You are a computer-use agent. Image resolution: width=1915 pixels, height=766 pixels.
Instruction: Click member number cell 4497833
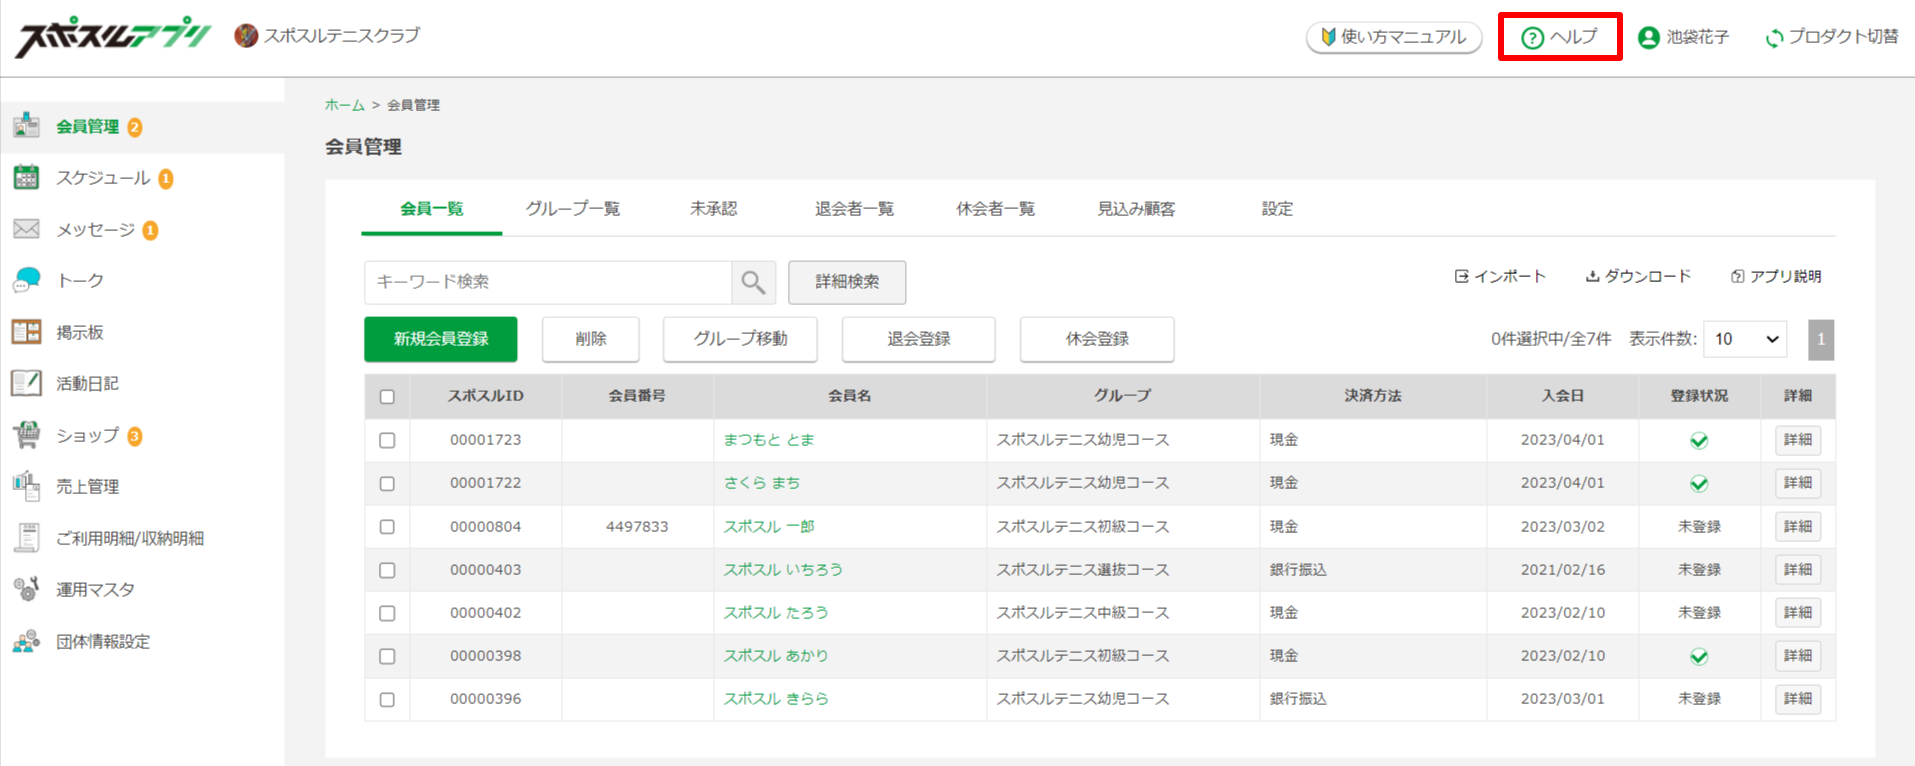coord(637,527)
